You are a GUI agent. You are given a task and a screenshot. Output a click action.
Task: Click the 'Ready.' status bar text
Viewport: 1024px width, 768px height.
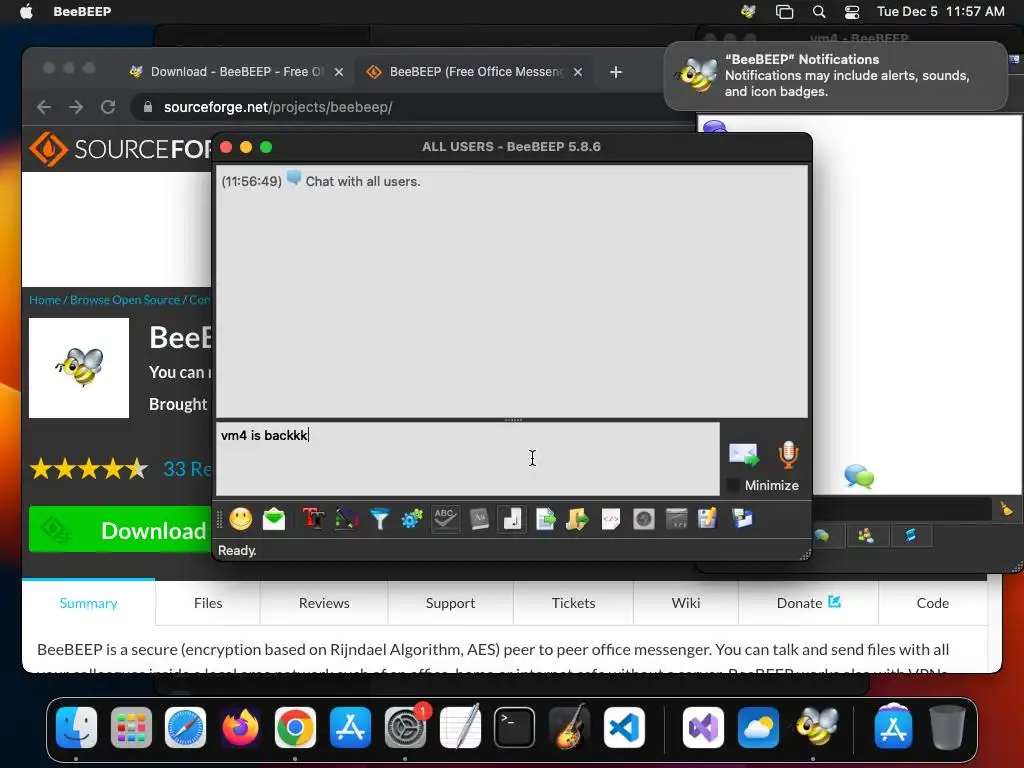237,551
